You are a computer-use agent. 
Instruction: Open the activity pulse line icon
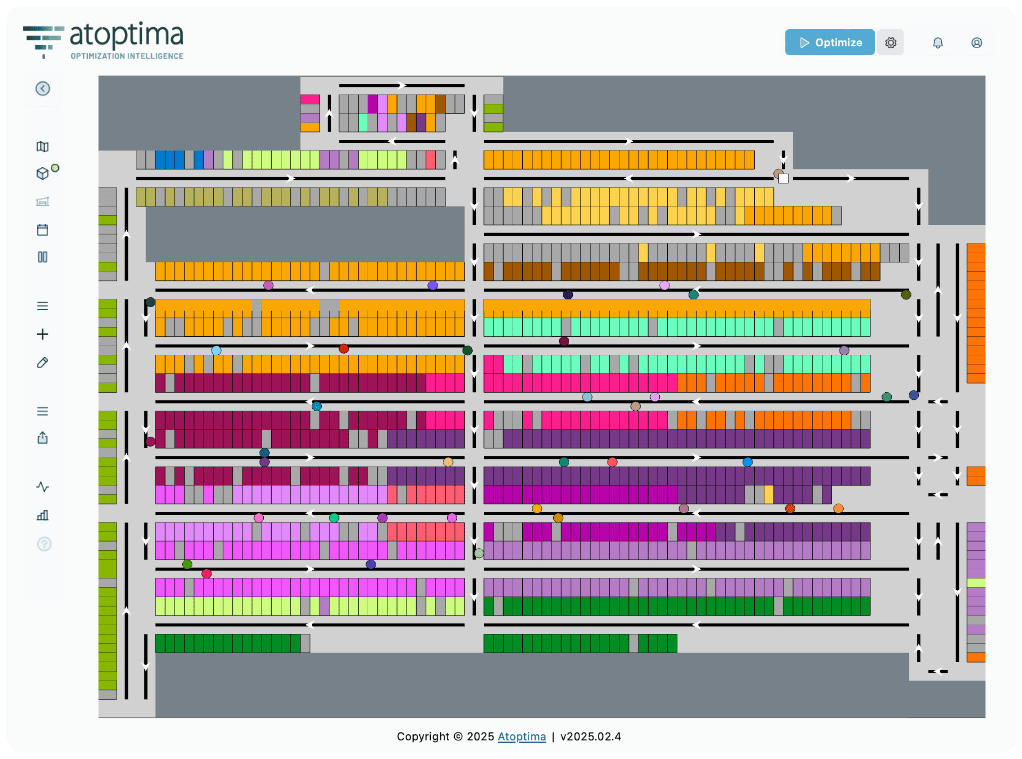(42, 487)
